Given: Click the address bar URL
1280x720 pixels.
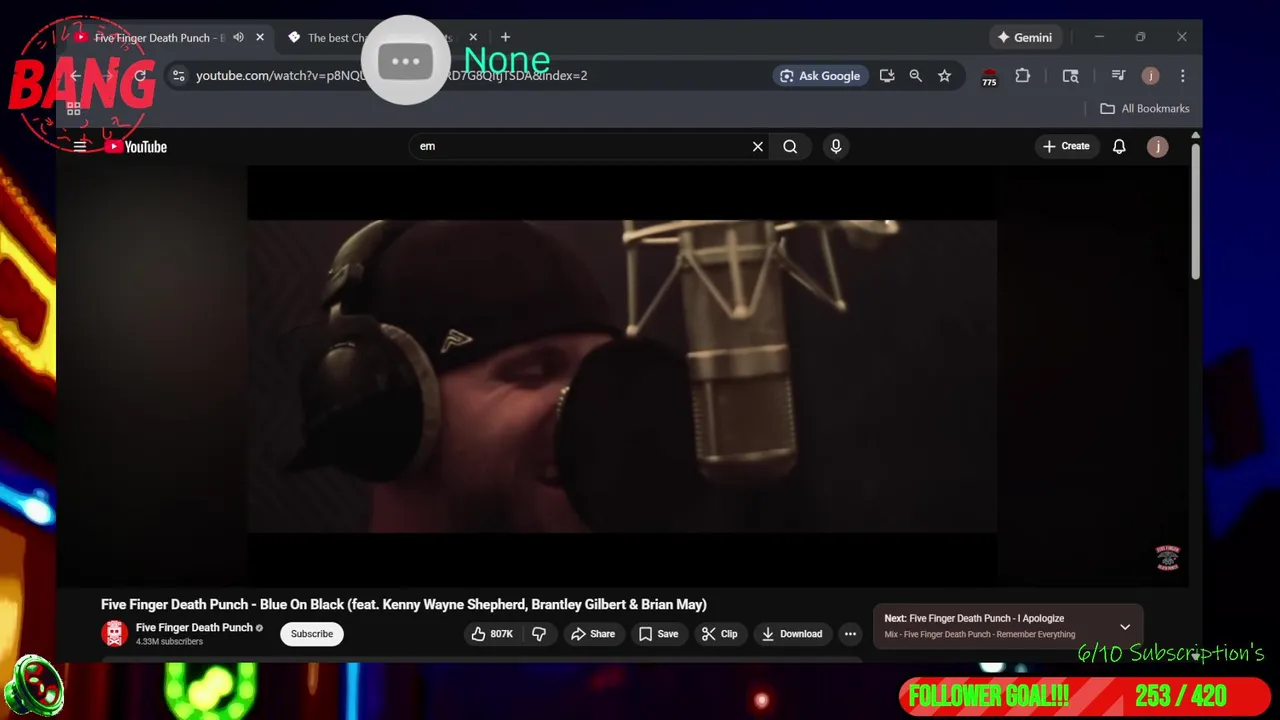Looking at the screenshot, I should [391, 76].
